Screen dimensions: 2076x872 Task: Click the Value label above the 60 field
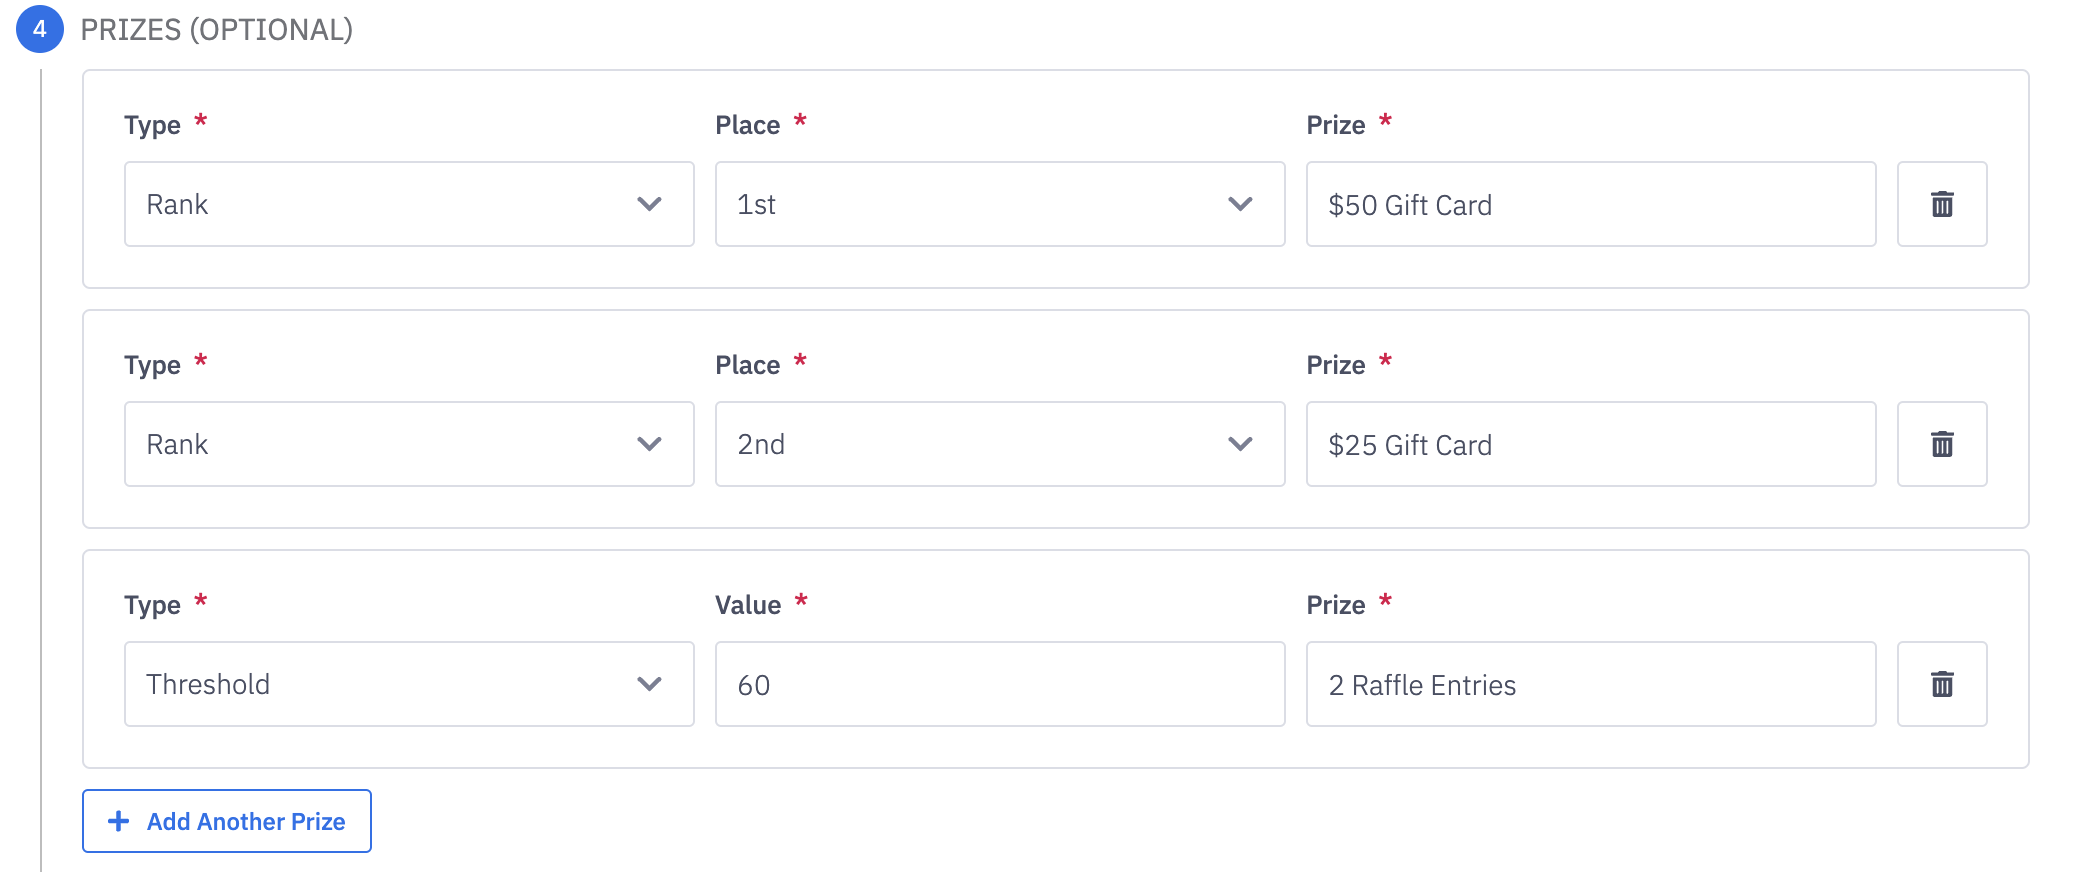(748, 605)
